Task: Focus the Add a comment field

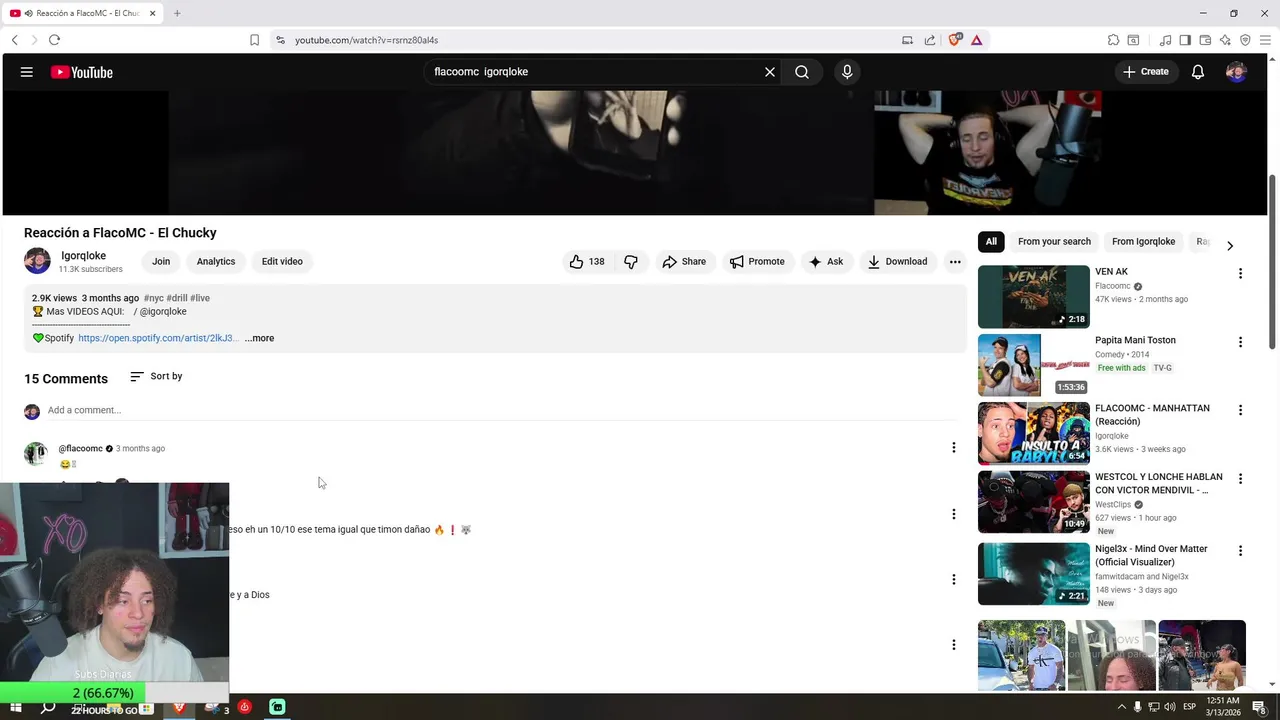Action: pyautogui.click(x=500, y=410)
